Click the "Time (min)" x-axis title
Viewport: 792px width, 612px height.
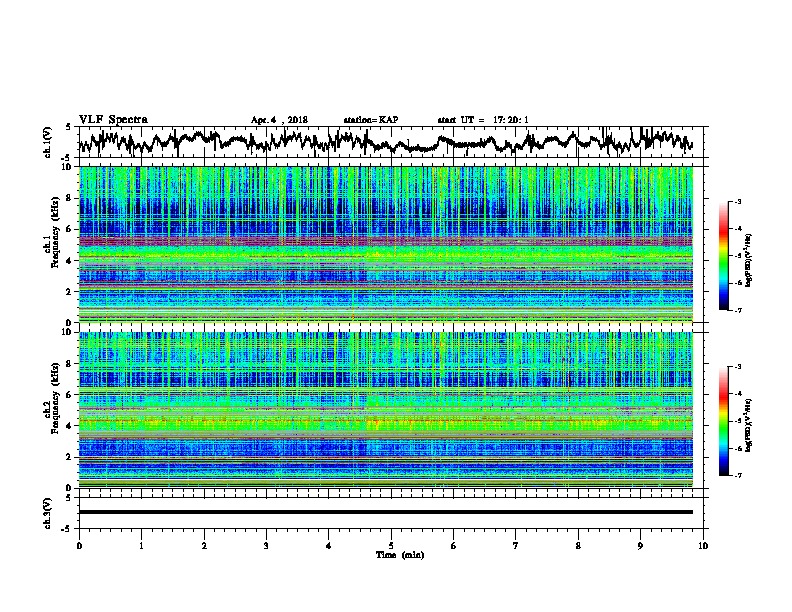point(400,555)
